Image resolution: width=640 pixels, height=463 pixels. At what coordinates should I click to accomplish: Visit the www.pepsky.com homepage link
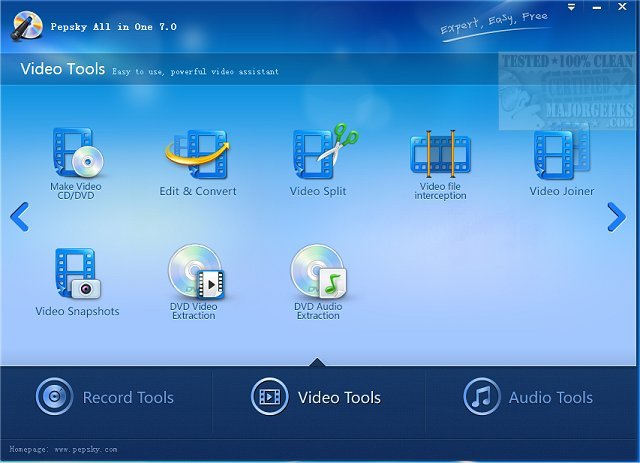click(86, 450)
